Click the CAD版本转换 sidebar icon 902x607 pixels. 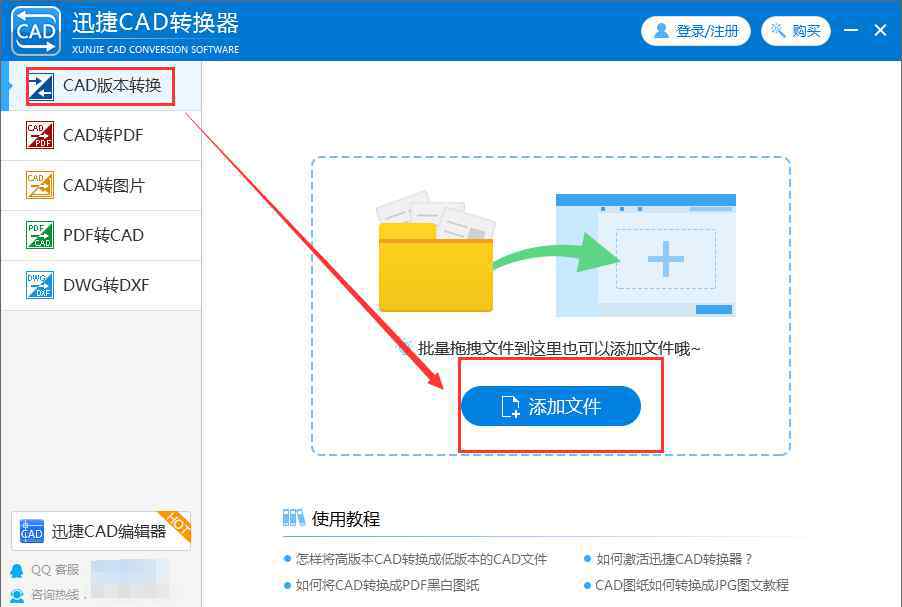pyautogui.click(x=40, y=87)
